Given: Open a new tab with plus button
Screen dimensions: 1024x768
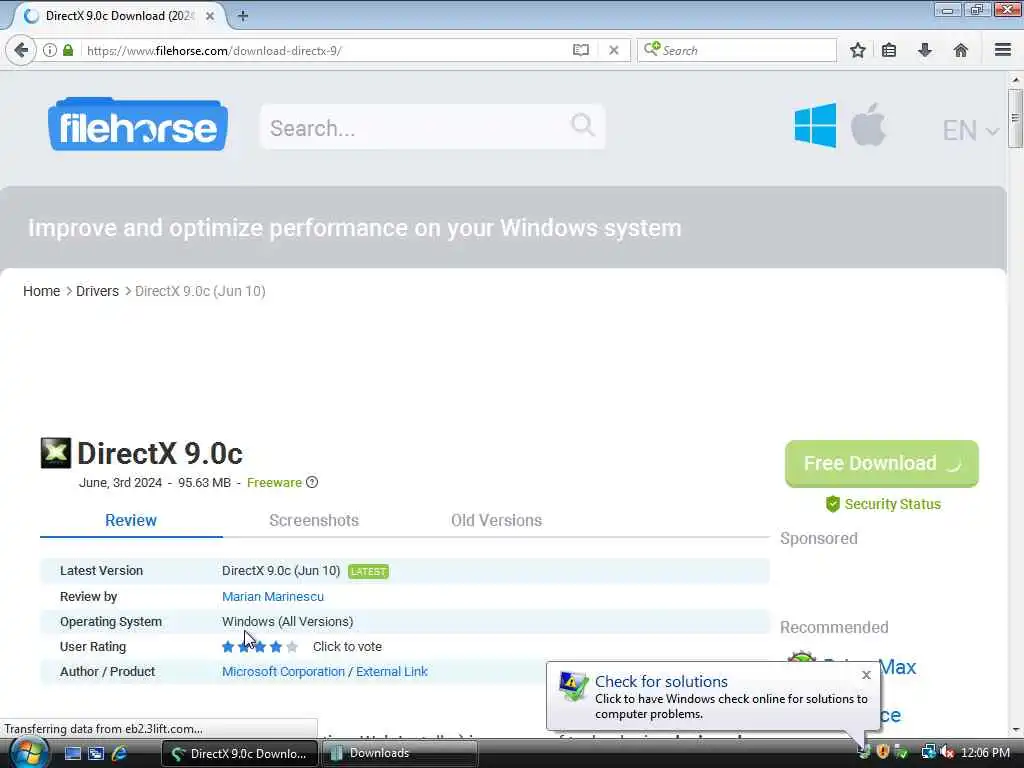Looking at the screenshot, I should [x=242, y=16].
